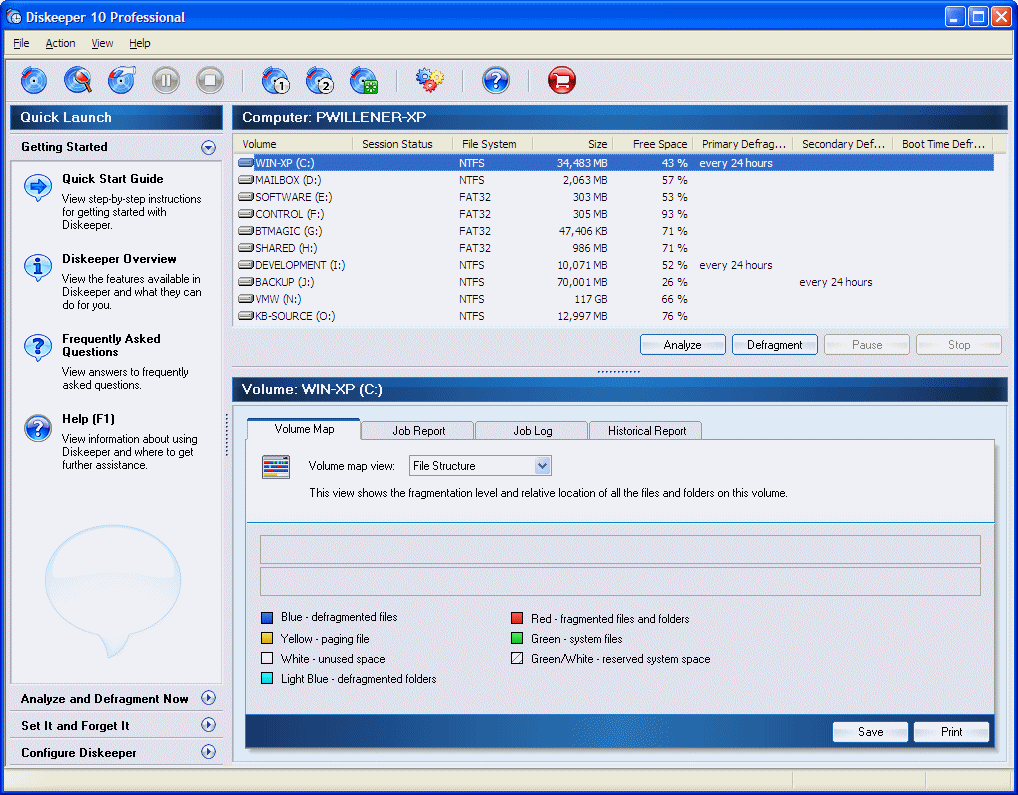The width and height of the screenshot is (1018, 795).
Task: Click the White unused space swatch
Action: (x=267, y=658)
